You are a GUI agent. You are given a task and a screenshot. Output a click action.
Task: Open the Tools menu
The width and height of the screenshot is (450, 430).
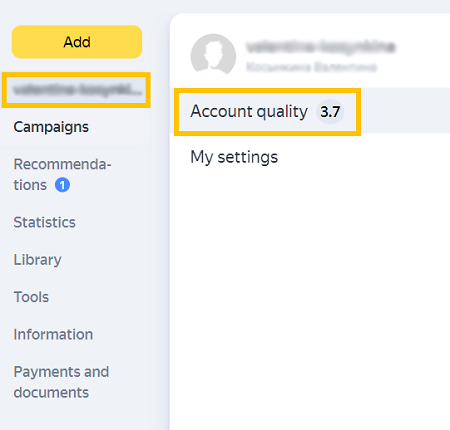coord(31,297)
